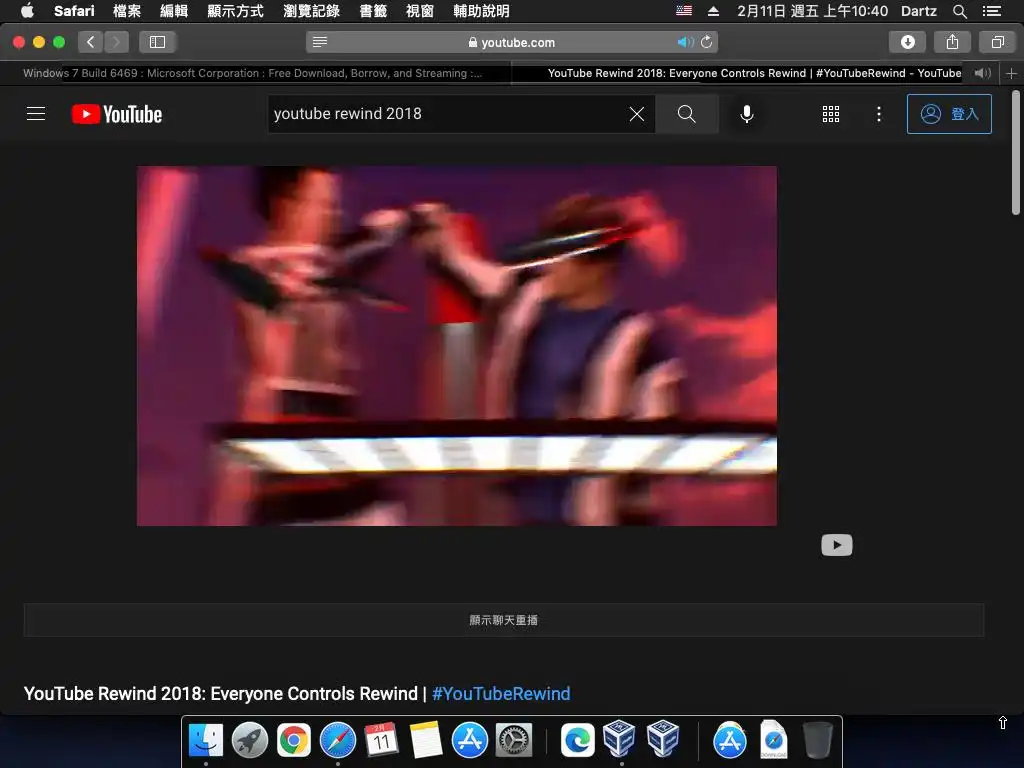Select the YouTube Rewind 2018 tab
This screenshot has width=1024, height=768.
point(754,73)
